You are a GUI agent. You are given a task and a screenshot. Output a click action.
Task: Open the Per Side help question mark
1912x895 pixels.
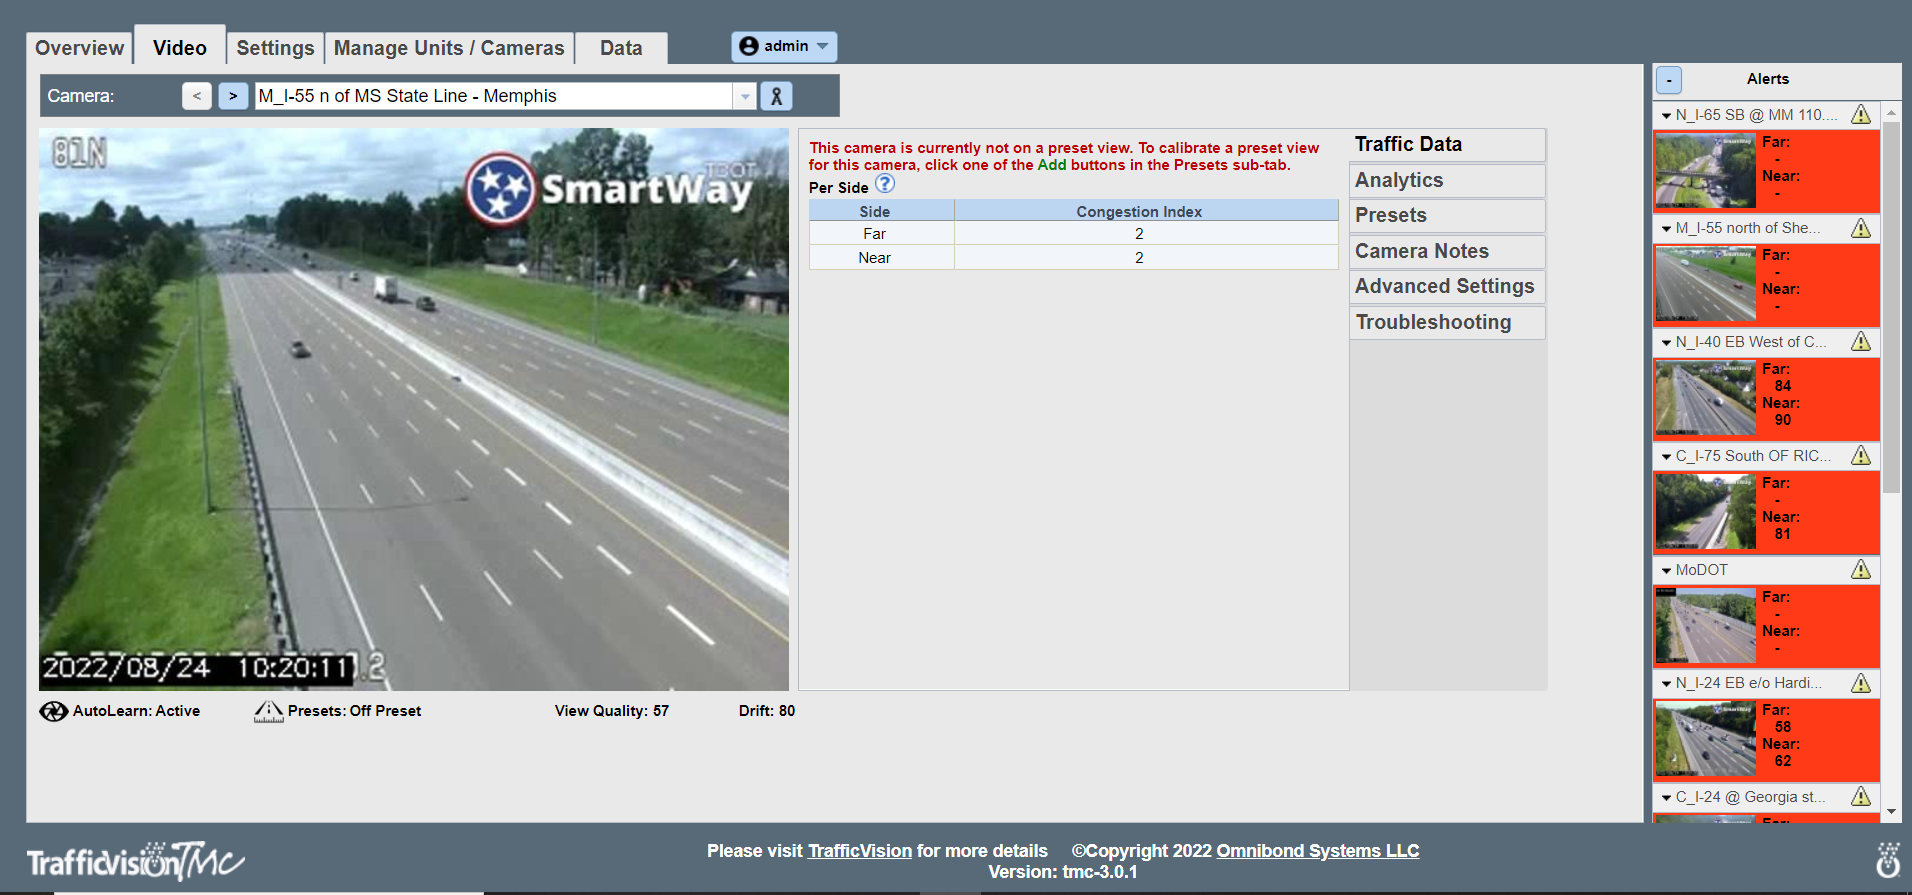tap(885, 184)
